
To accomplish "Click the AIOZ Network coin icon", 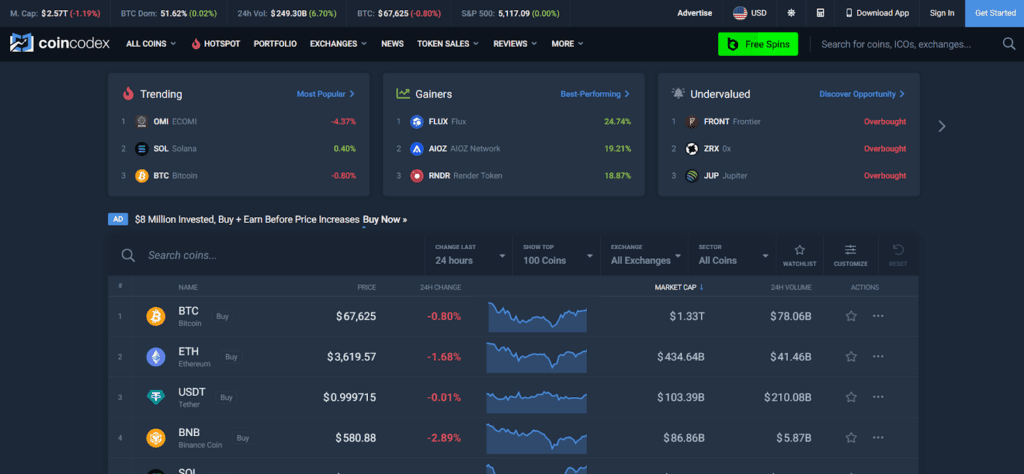I will [x=417, y=149].
